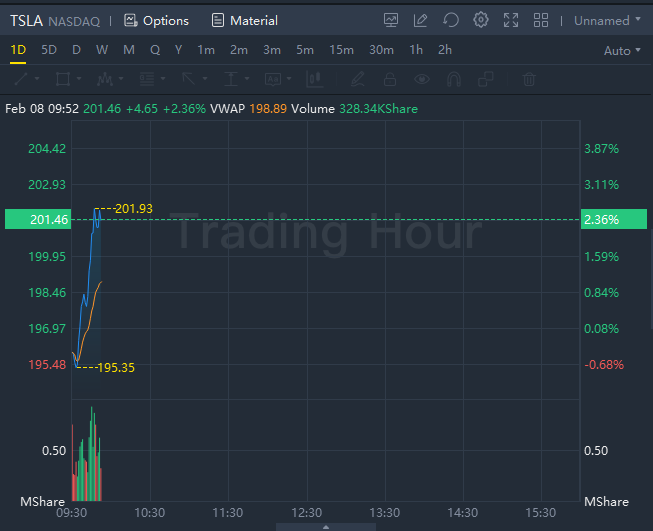Select the wave pattern drawing tool
Viewport: 653px width, 531px height.
(105, 79)
